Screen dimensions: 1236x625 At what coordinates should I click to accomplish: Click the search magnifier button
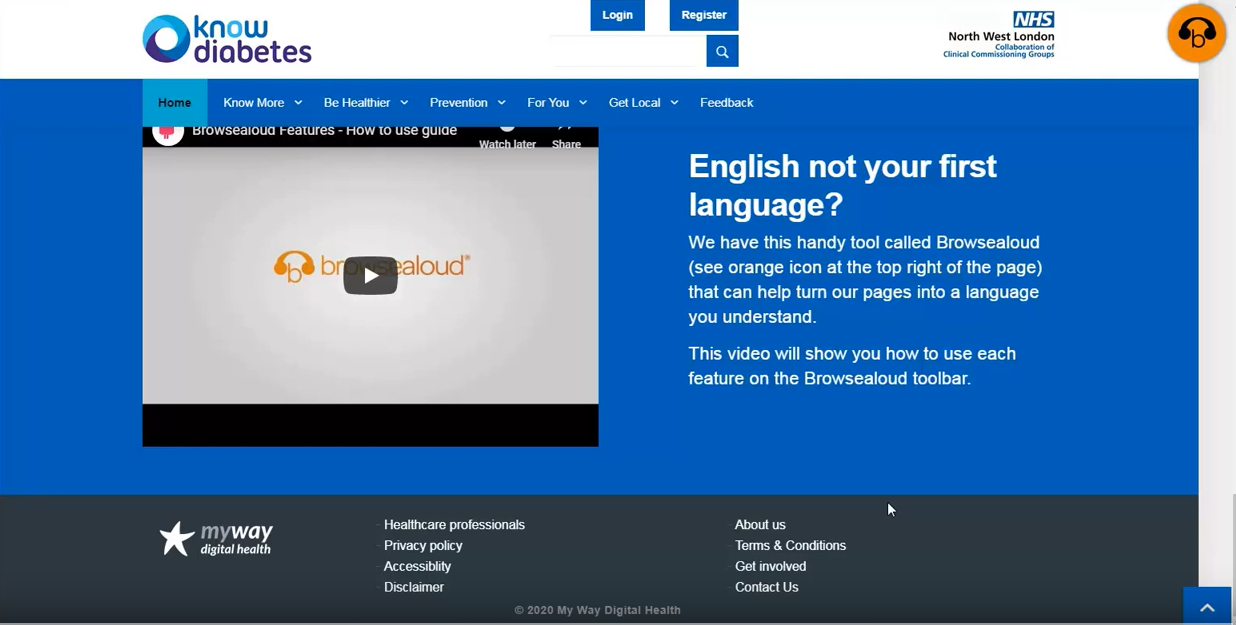pyautogui.click(x=722, y=51)
